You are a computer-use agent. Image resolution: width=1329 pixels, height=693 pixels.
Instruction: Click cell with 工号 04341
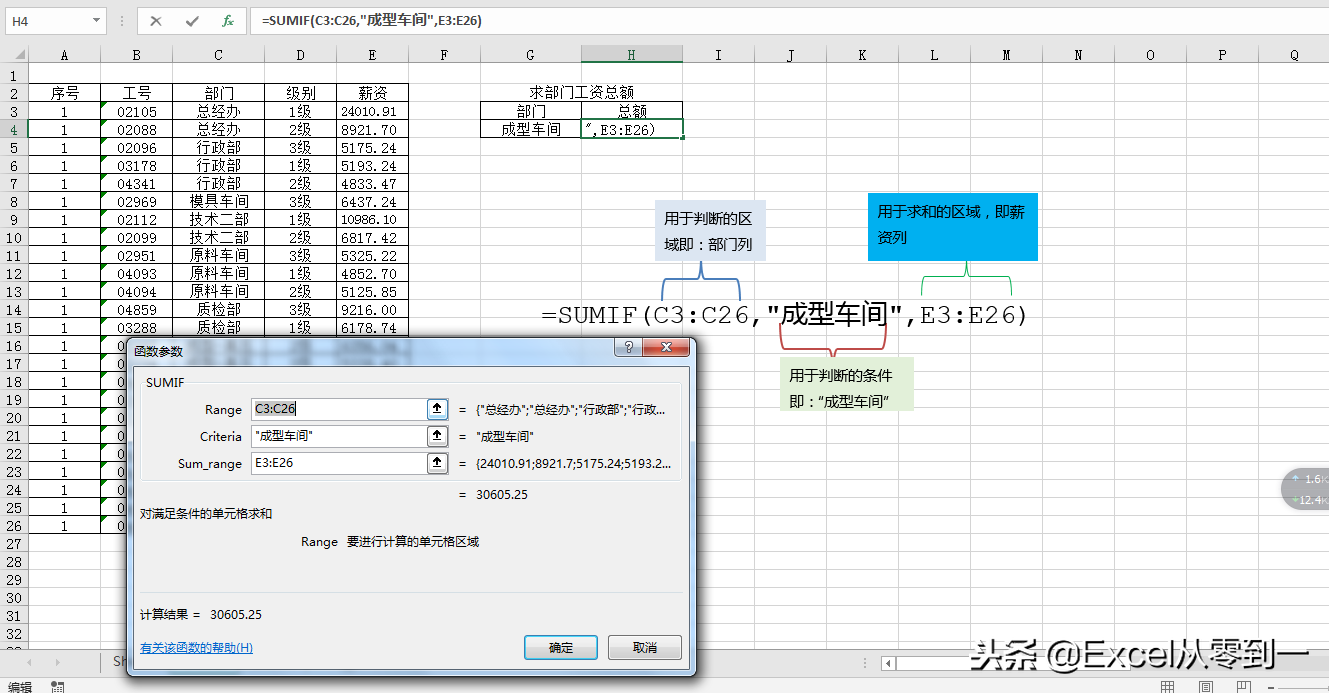(x=136, y=183)
